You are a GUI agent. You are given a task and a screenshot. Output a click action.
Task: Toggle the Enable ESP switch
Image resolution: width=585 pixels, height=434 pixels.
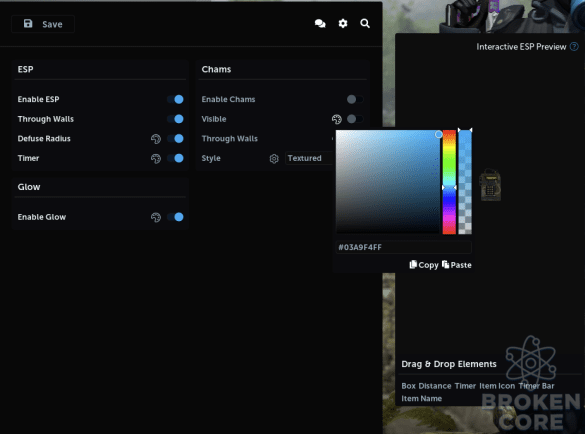click(x=175, y=99)
